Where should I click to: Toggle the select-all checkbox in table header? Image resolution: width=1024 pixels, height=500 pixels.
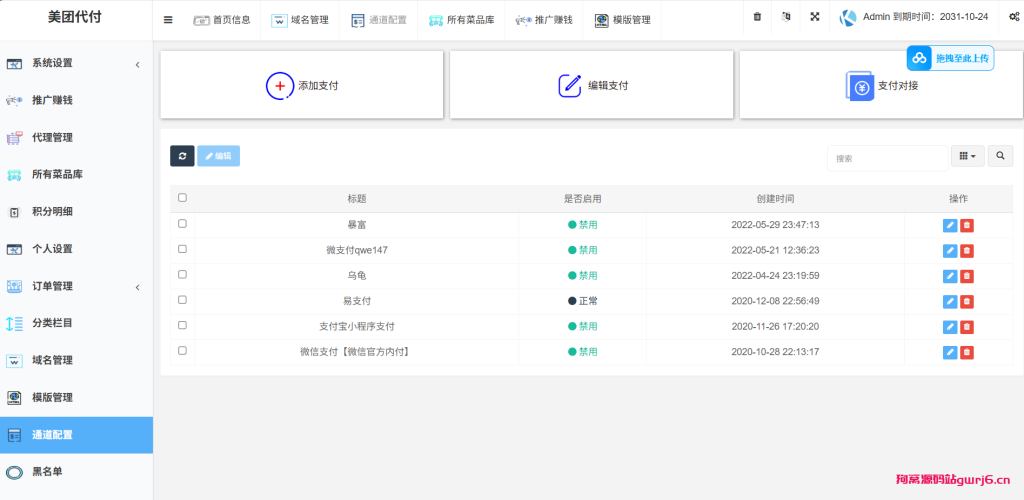(x=182, y=198)
